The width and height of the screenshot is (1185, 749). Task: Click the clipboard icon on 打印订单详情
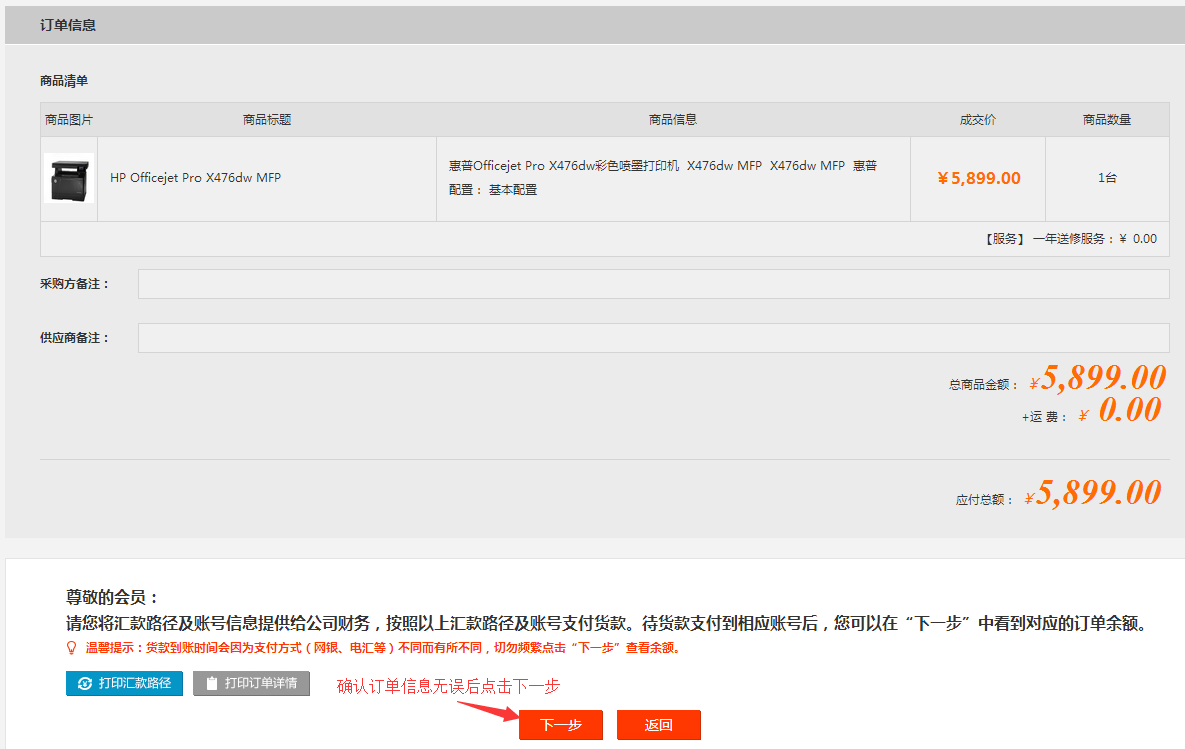(x=212, y=683)
